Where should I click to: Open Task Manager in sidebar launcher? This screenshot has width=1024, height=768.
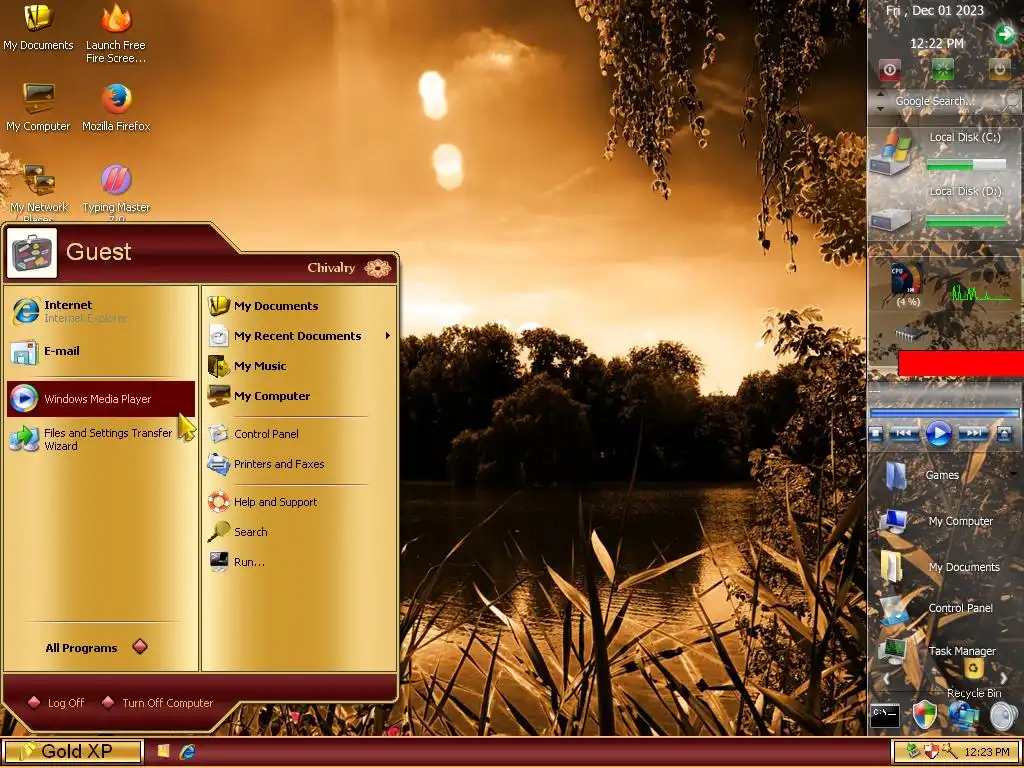pos(937,650)
